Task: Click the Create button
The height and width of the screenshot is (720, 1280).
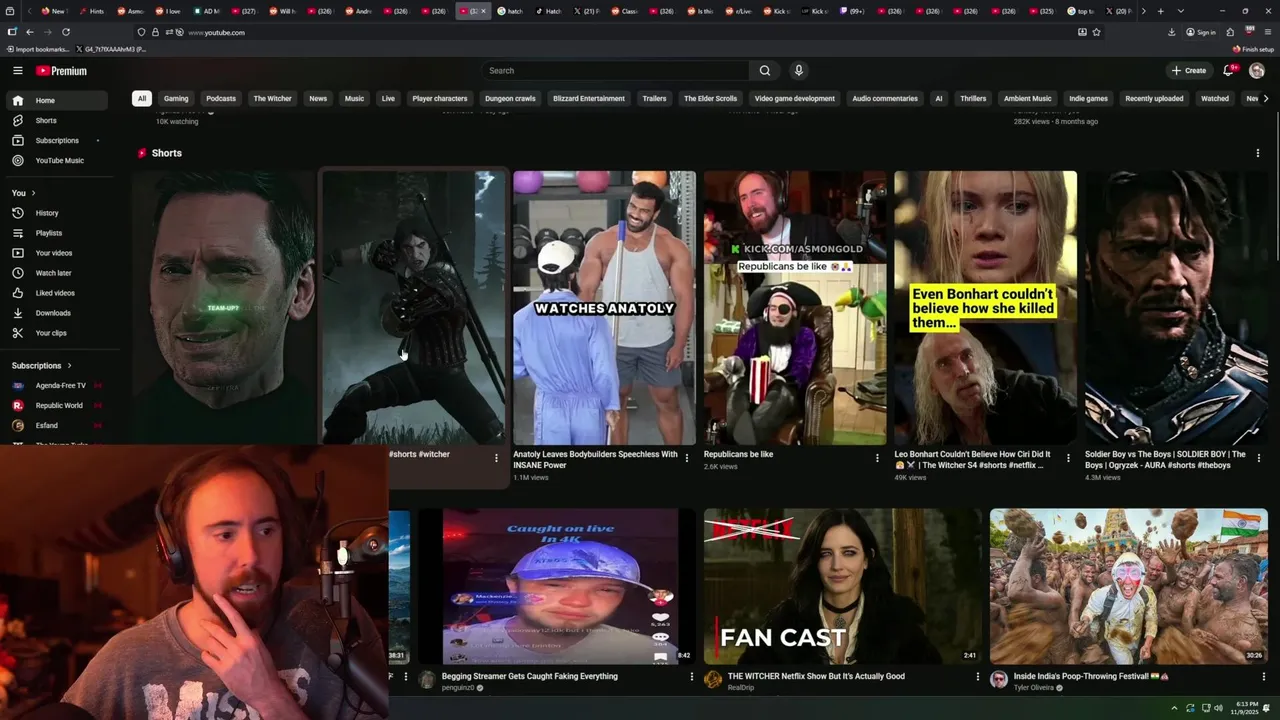Action: (1189, 70)
